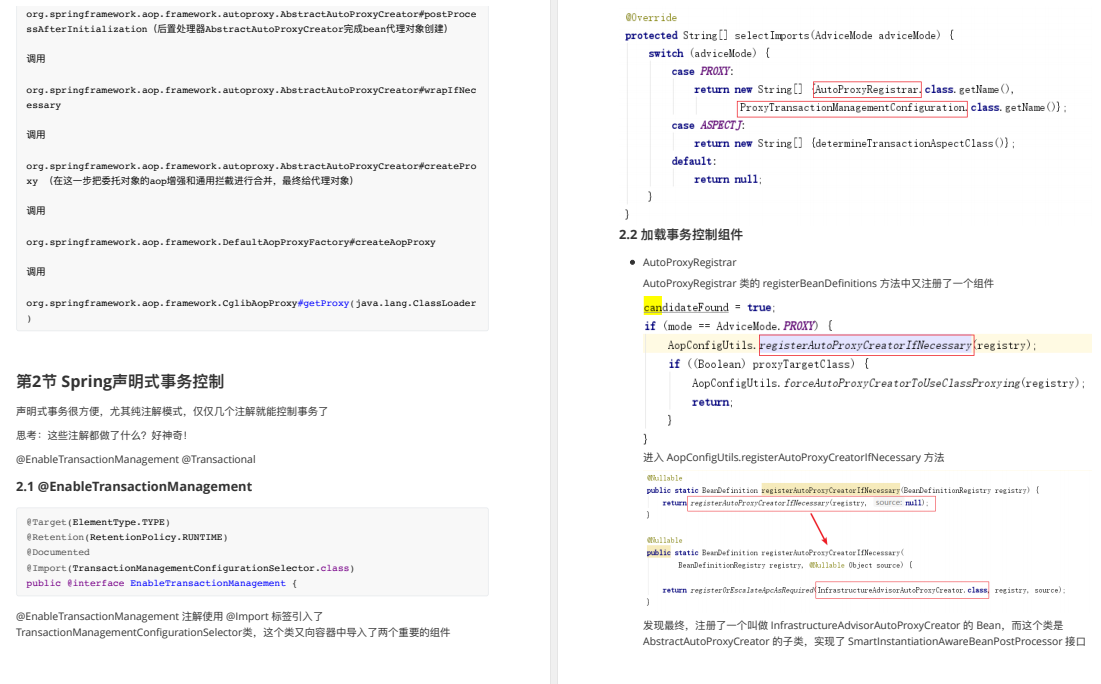Click 'public @interface EnableTransactionManagement {' line
This screenshot has width=1101, height=684.
[x=161, y=584]
